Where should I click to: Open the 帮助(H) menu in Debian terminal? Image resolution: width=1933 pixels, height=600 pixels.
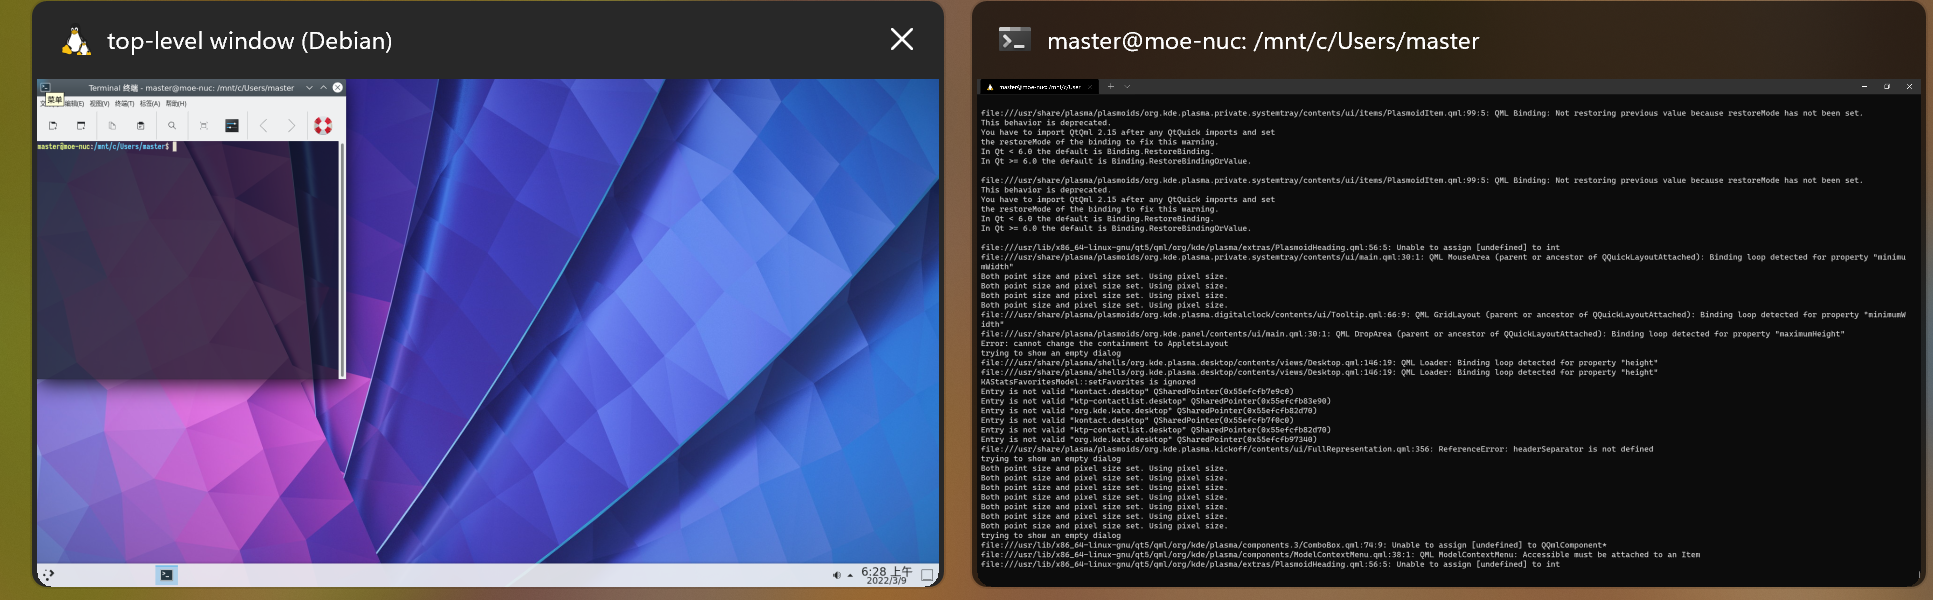coord(176,103)
